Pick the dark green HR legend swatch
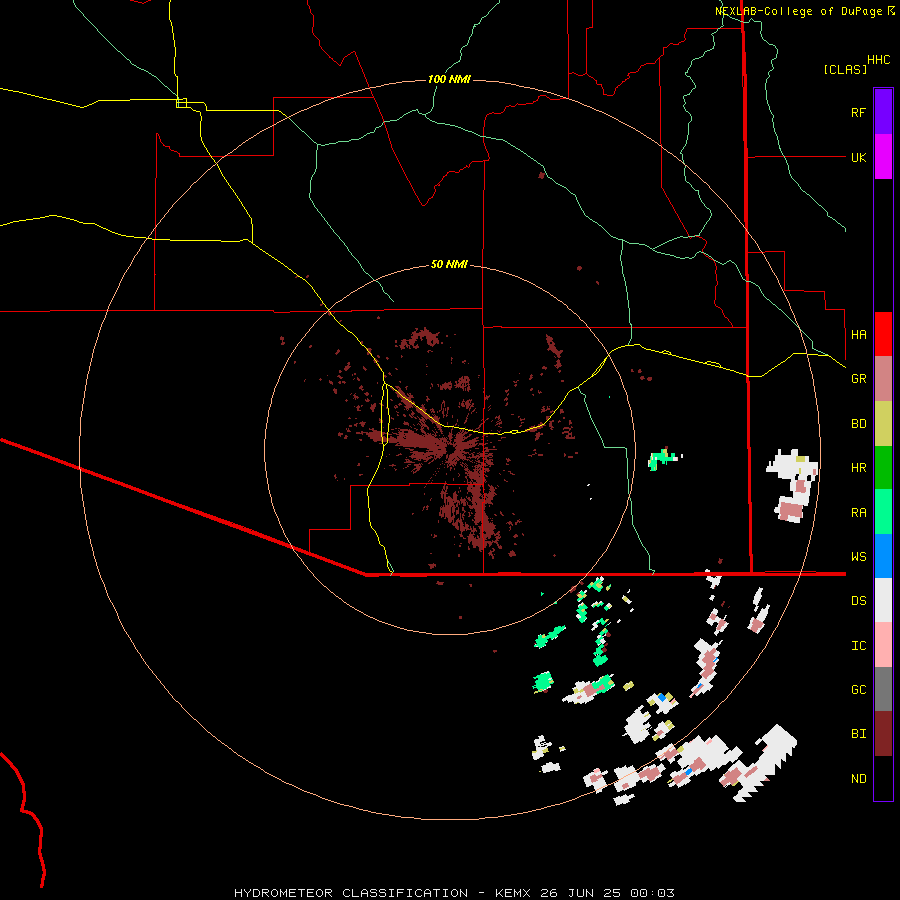 (x=883, y=468)
